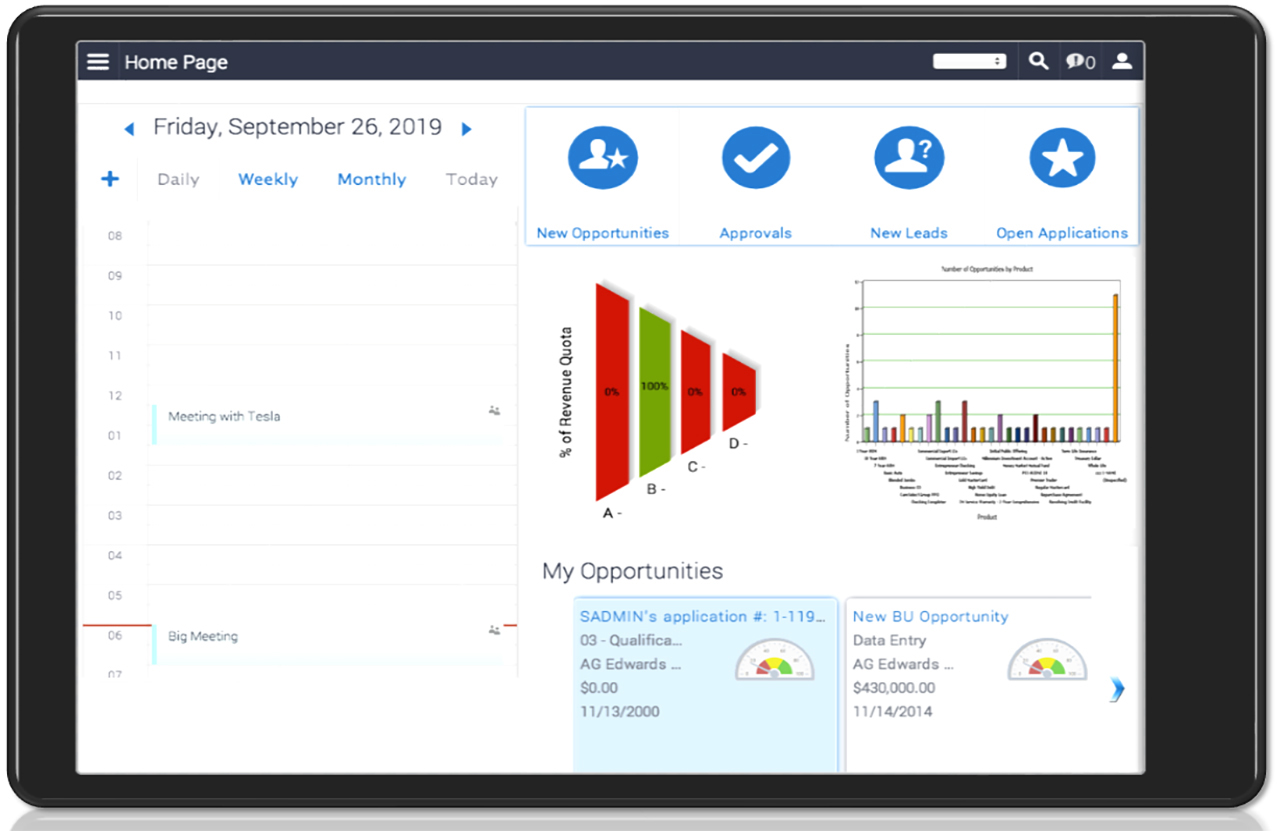The width and height of the screenshot is (1280, 831).
Task: Jump to Today in calendar
Action: click(x=472, y=180)
